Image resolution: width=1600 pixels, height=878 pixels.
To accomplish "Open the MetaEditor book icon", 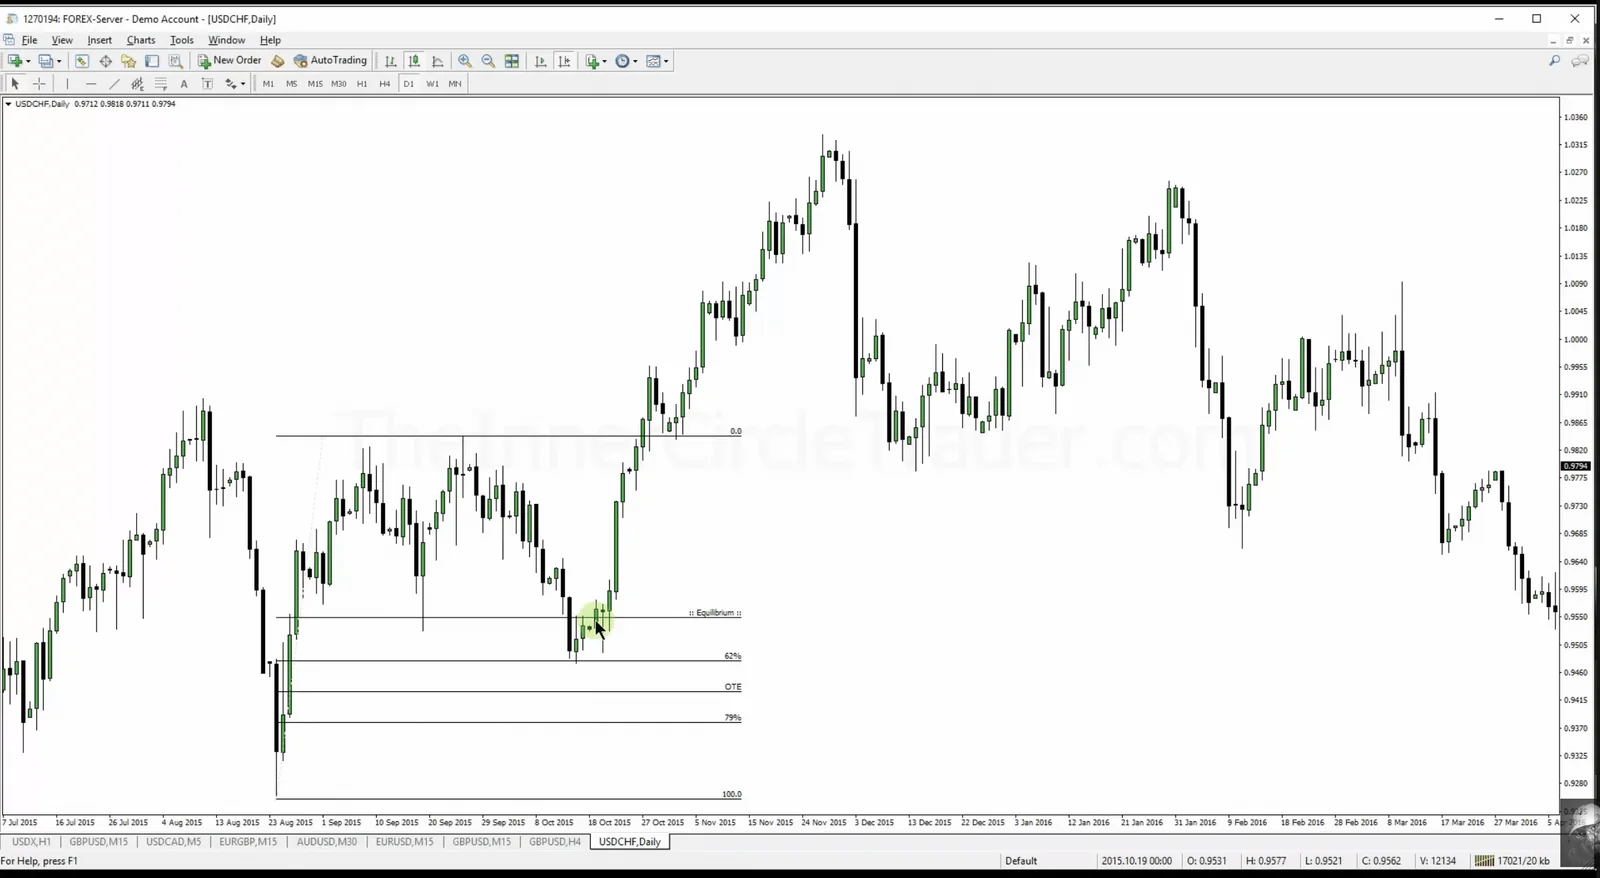I will pyautogui.click(x=278, y=61).
